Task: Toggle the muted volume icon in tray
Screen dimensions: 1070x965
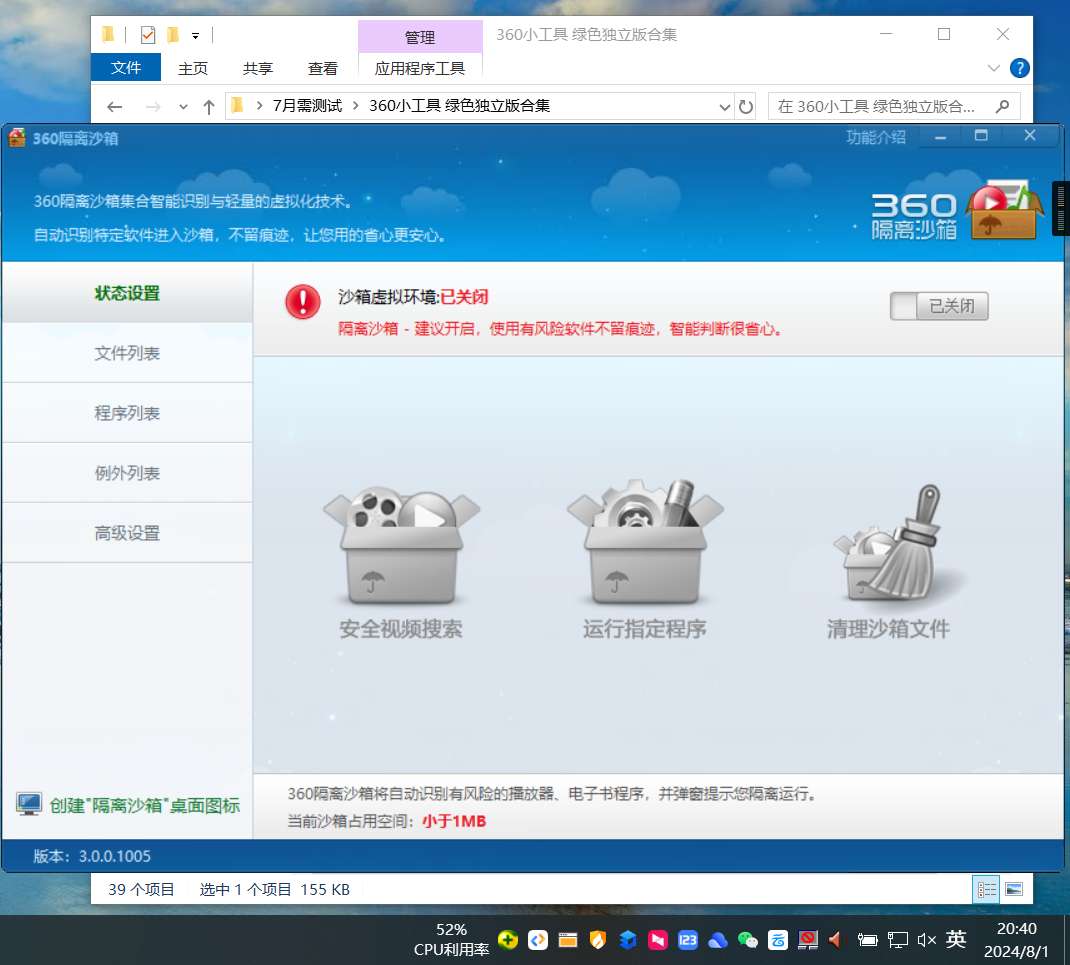Action: click(x=926, y=940)
